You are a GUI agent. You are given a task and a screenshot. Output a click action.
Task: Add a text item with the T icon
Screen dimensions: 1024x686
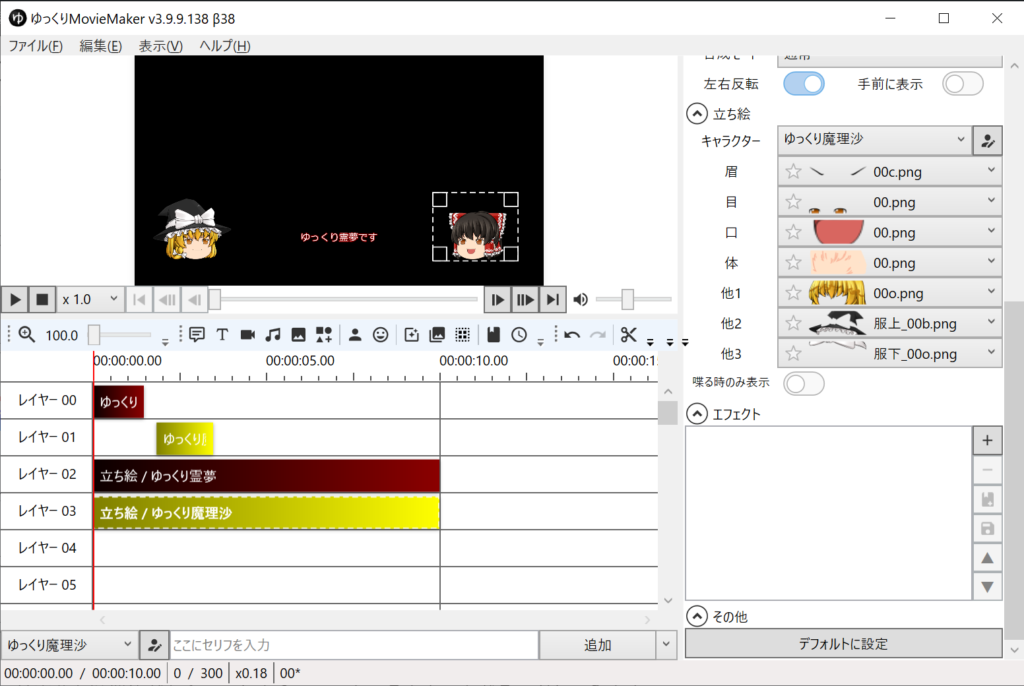[222, 335]
